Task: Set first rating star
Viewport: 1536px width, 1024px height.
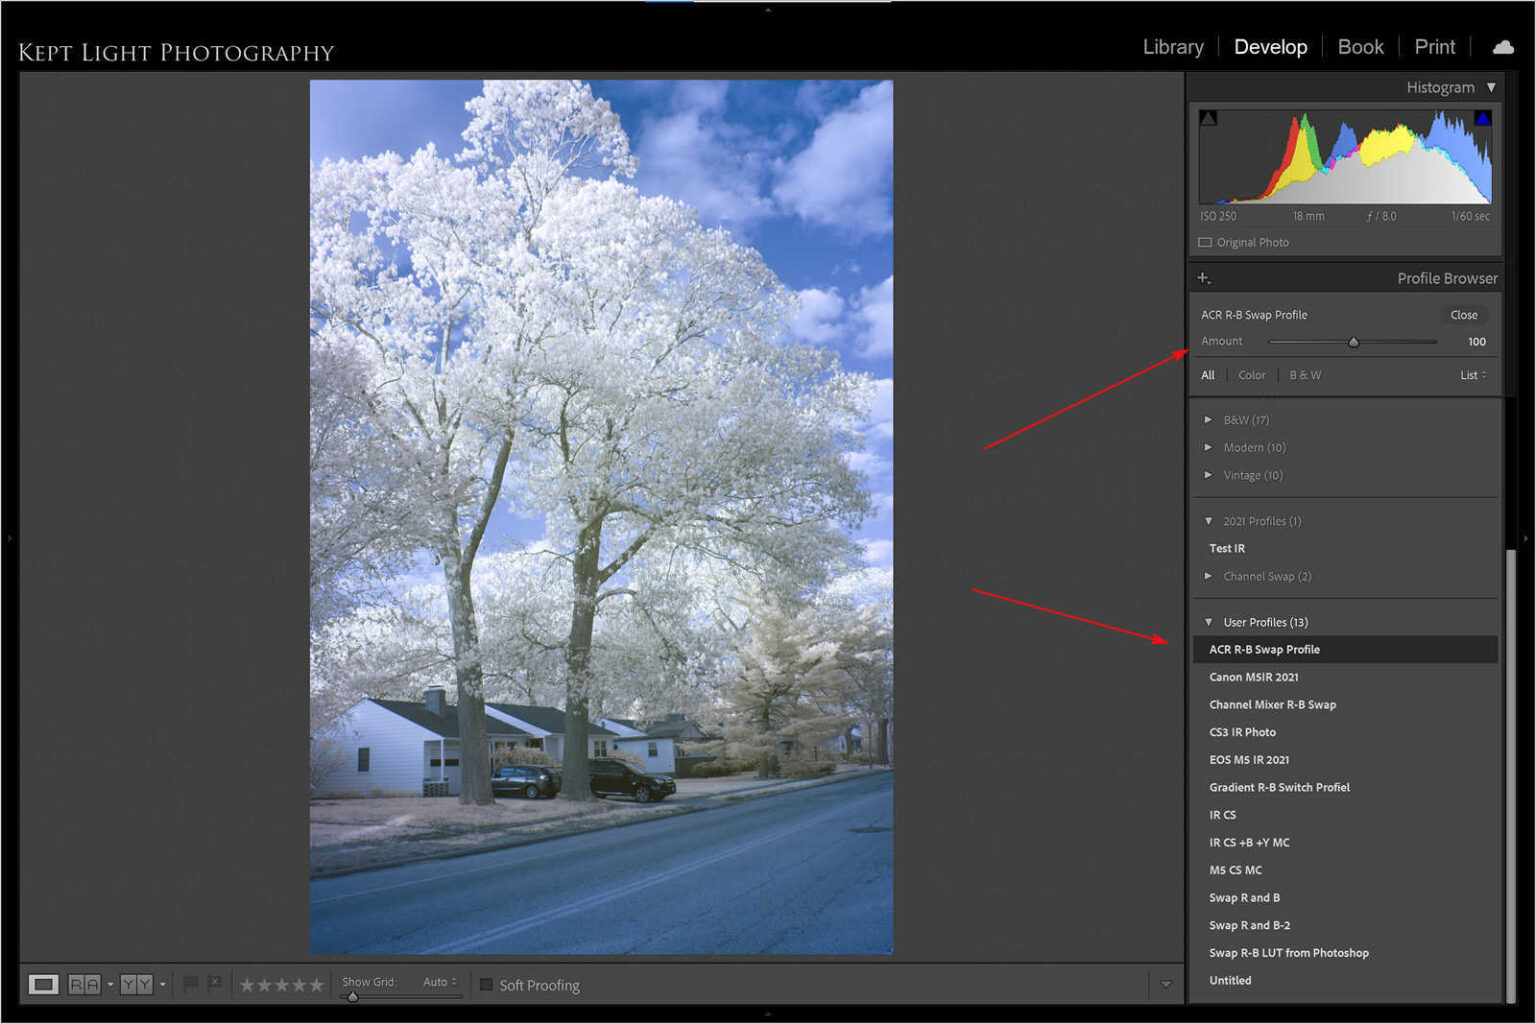Action: (x=247, y=985)
